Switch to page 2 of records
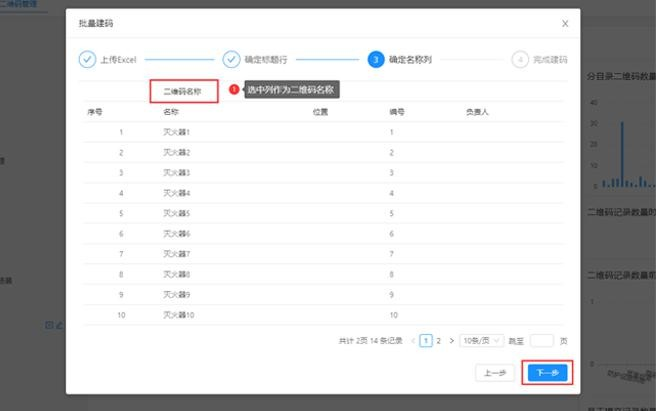Image resolution: width=656 pixels, height=411 pixels. (438, 341)
